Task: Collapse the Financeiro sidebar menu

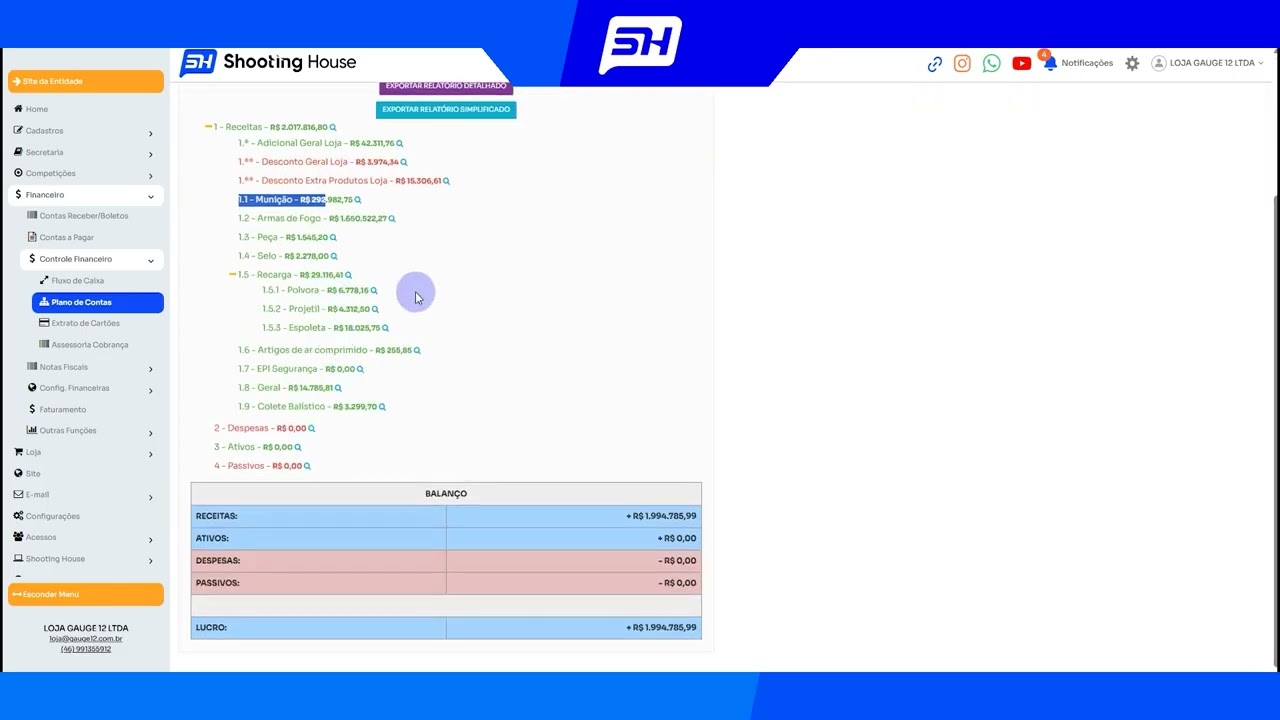Action: (85, 195)
